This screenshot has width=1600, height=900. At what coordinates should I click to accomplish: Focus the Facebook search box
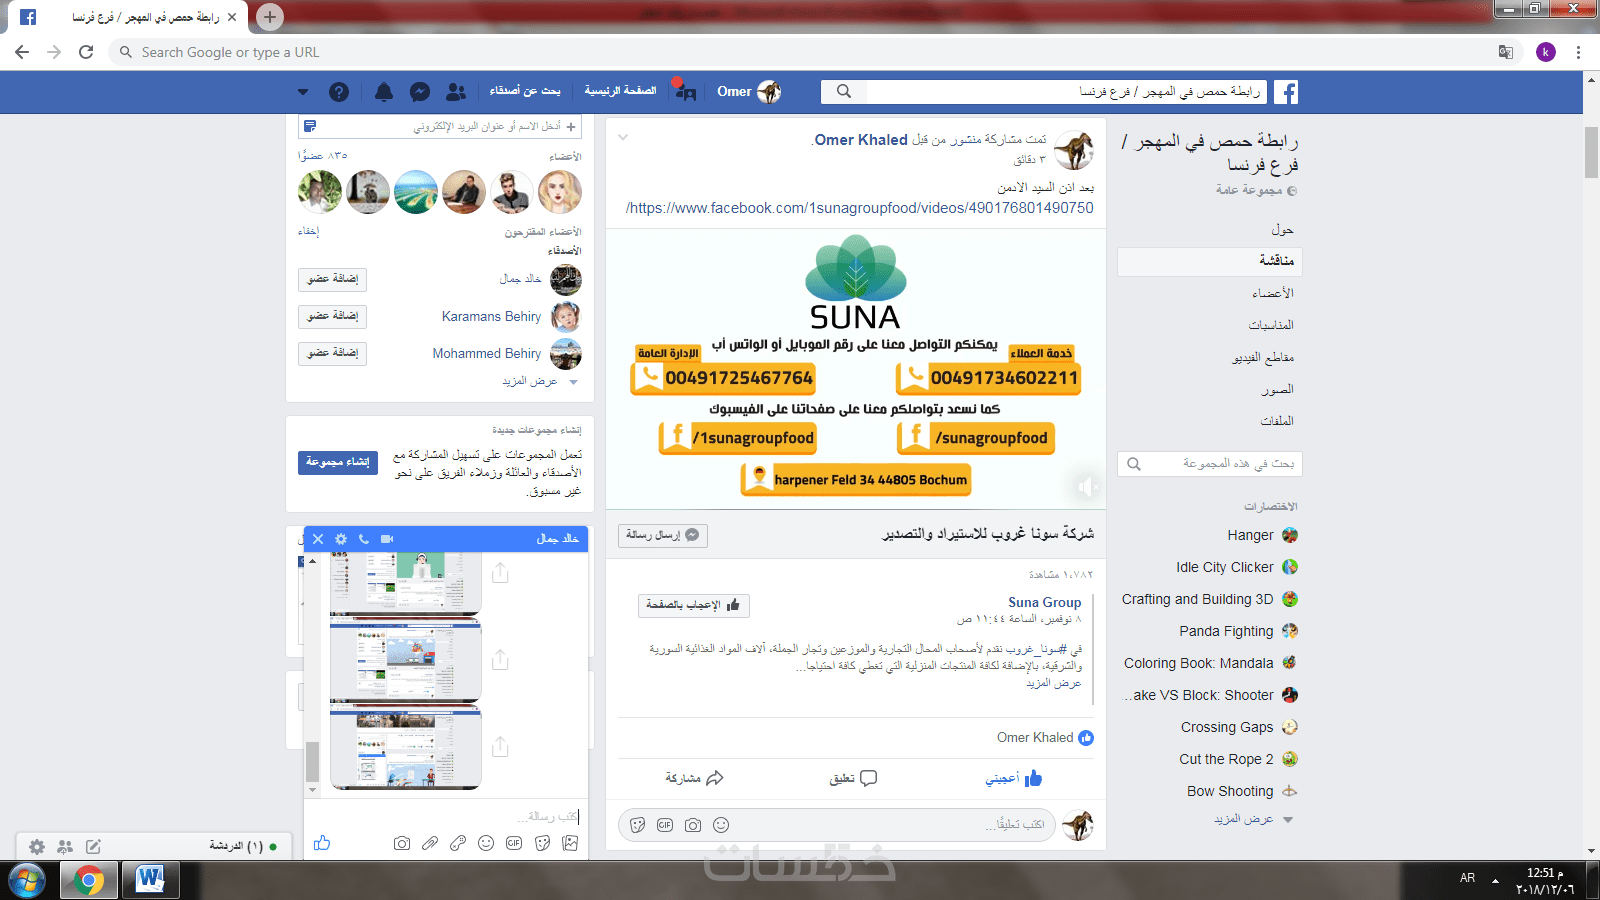coord(1066,92)
